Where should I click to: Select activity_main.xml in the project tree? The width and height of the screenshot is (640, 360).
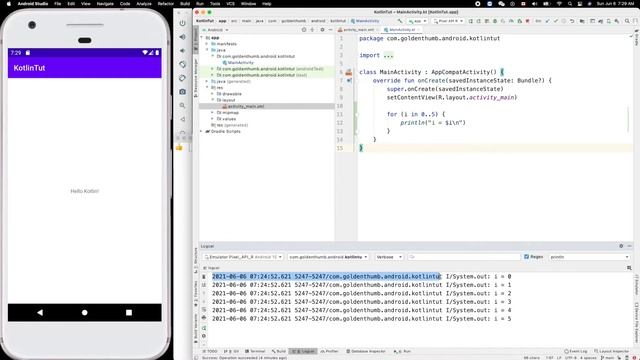coord(243,106)
